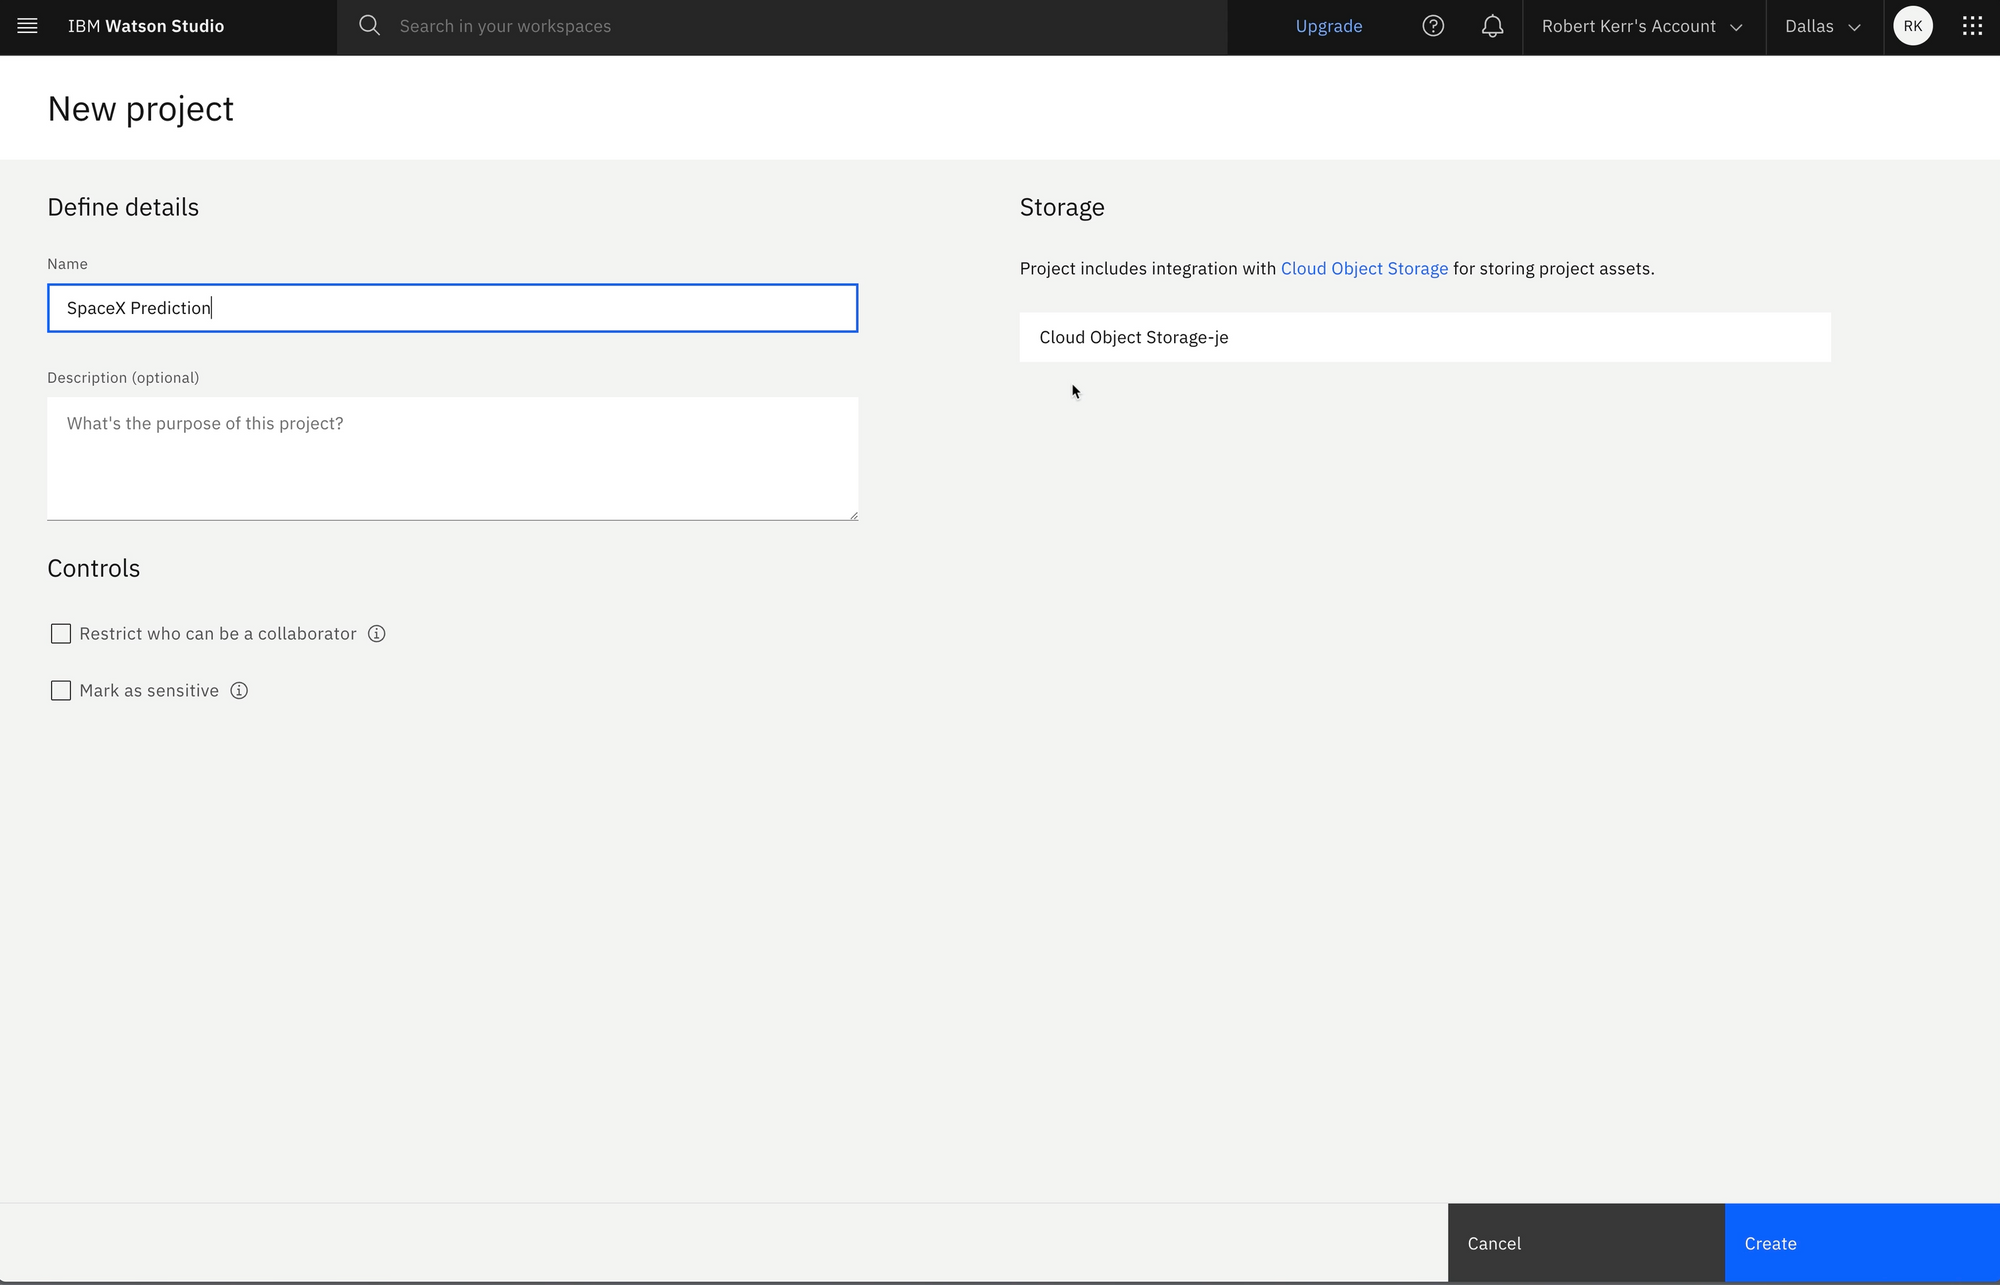Open the Cloud Object Storage link
The image size is (2000, 1285).
[1363, 269]
